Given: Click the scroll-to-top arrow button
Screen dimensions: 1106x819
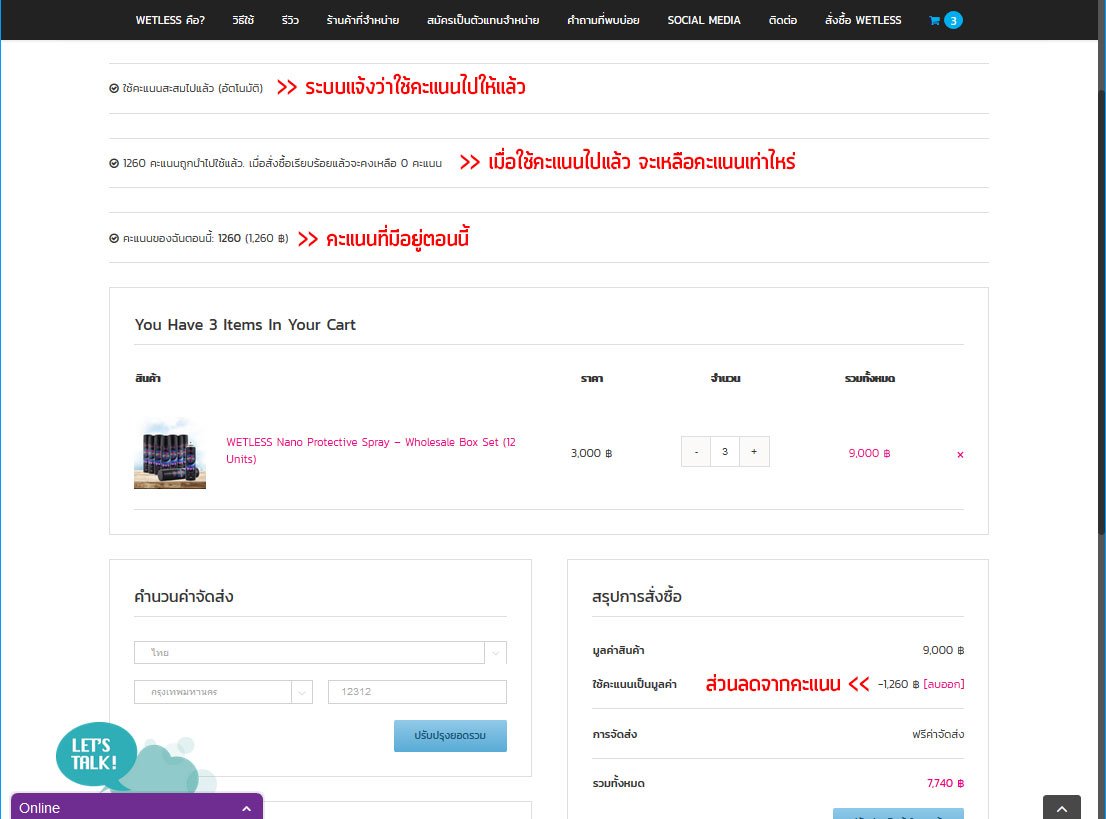Looking at the screenshot, I should (1061, 807).
